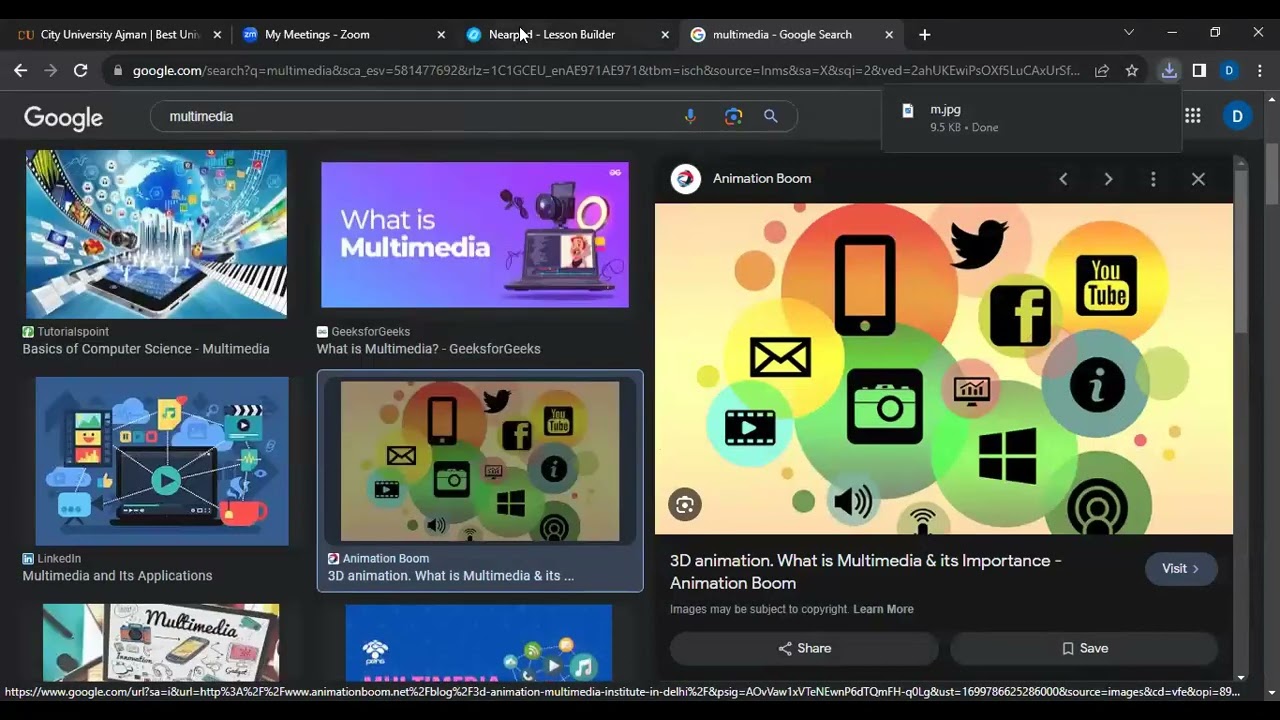
Task: Close the City University Ajman tab
Action: pyautogui.click(x=217, y=34)
